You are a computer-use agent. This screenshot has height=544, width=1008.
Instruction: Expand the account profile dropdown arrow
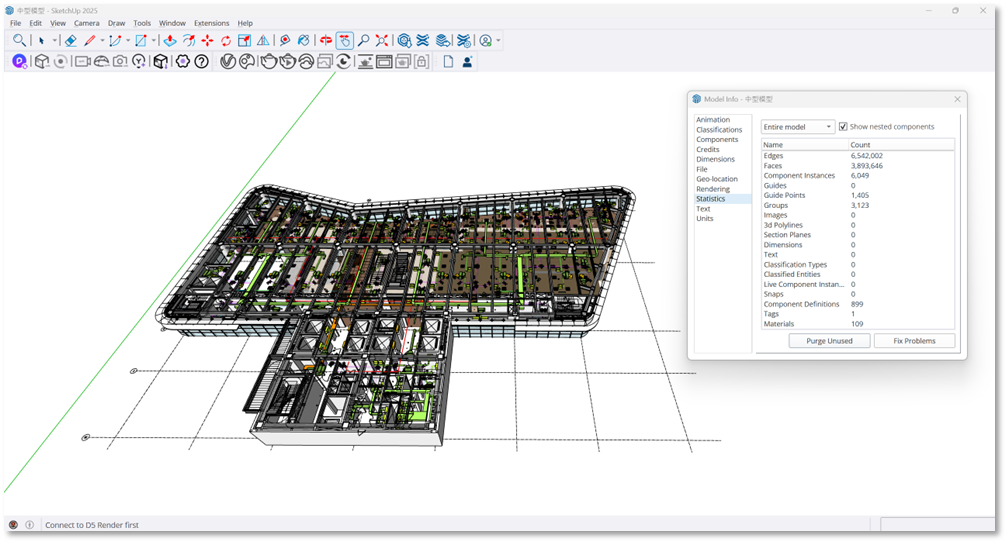pyautogui.click(x=498, y=41)
